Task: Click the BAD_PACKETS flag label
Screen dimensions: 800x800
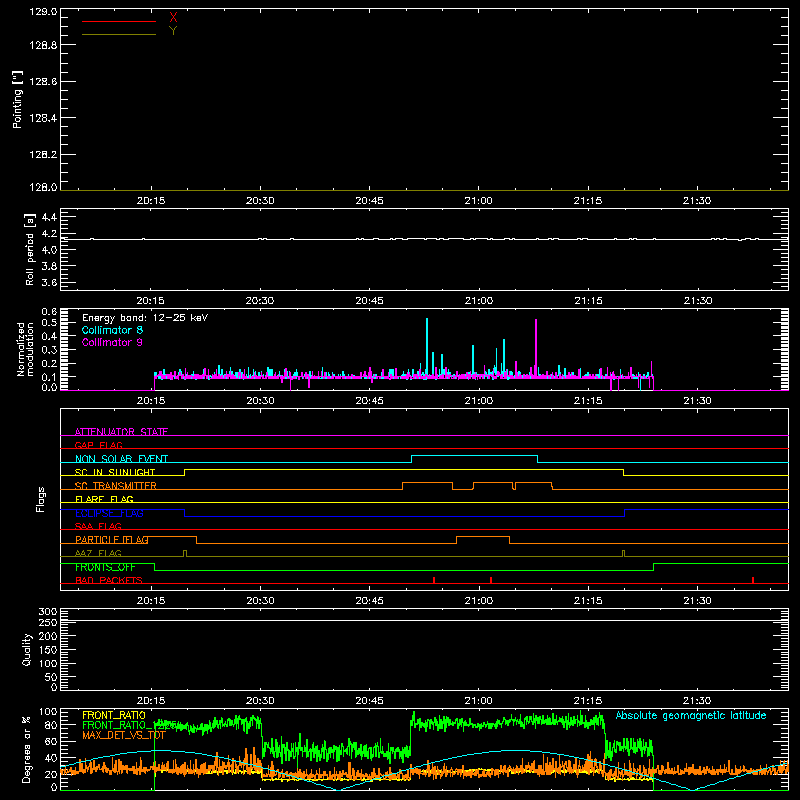Action: pyautogui.click(x=109, y=581)
